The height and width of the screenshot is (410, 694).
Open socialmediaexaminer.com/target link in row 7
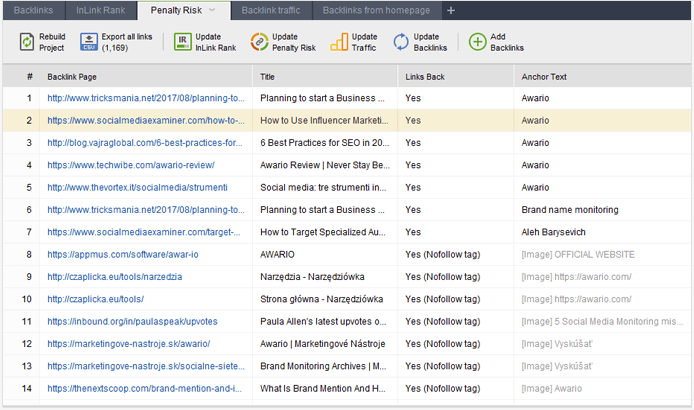click(144, 232)
